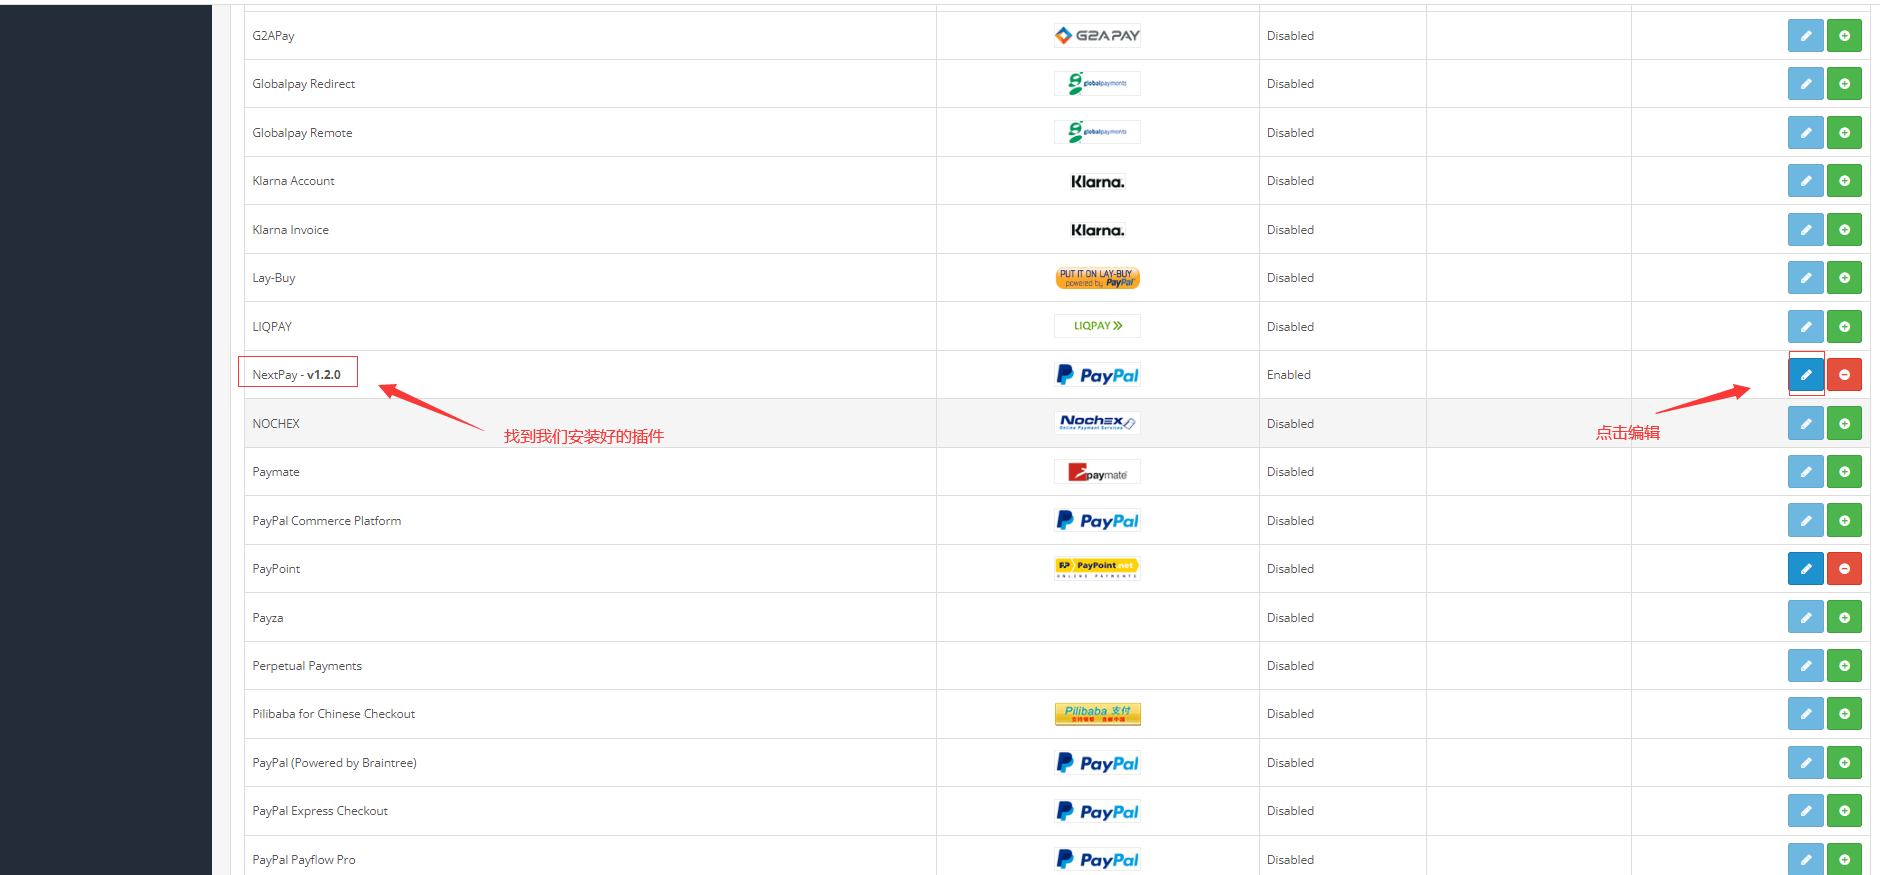
Task: Edit Klarna Account settings
Action: [1805, 181]
